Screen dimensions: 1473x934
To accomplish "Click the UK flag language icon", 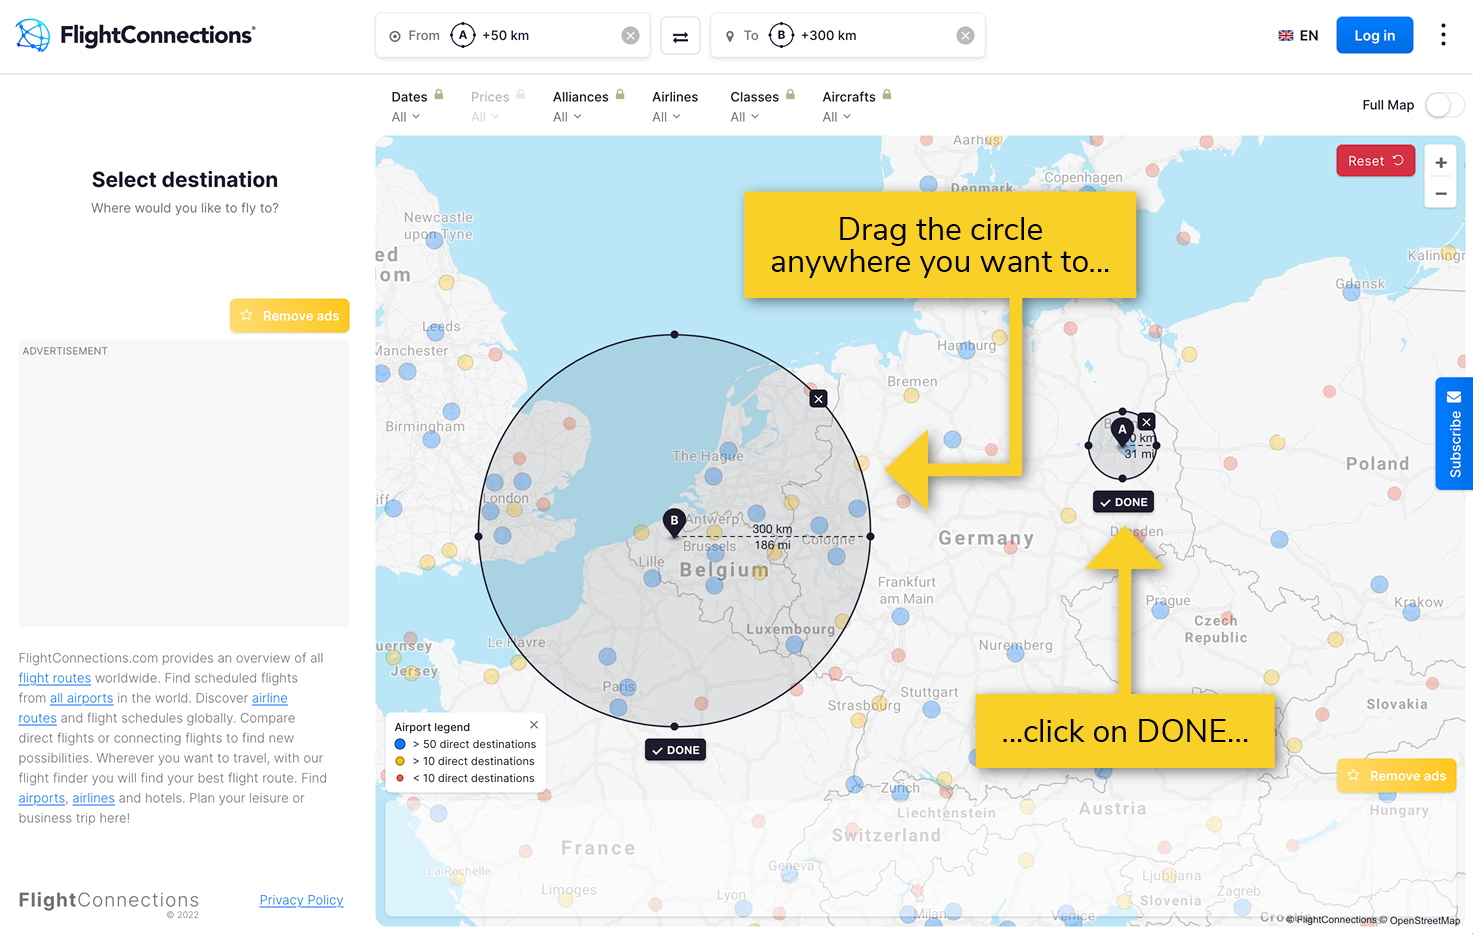I will pyautogui.click(x=1286, y=36).
